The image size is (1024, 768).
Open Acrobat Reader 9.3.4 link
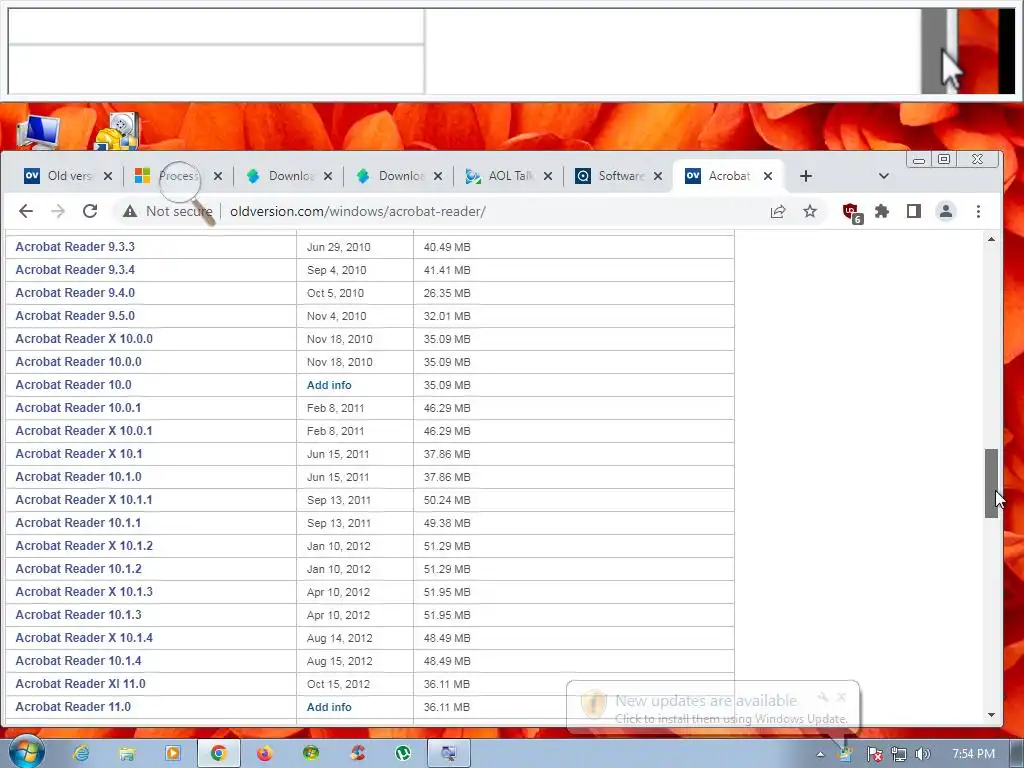[75, 270]
